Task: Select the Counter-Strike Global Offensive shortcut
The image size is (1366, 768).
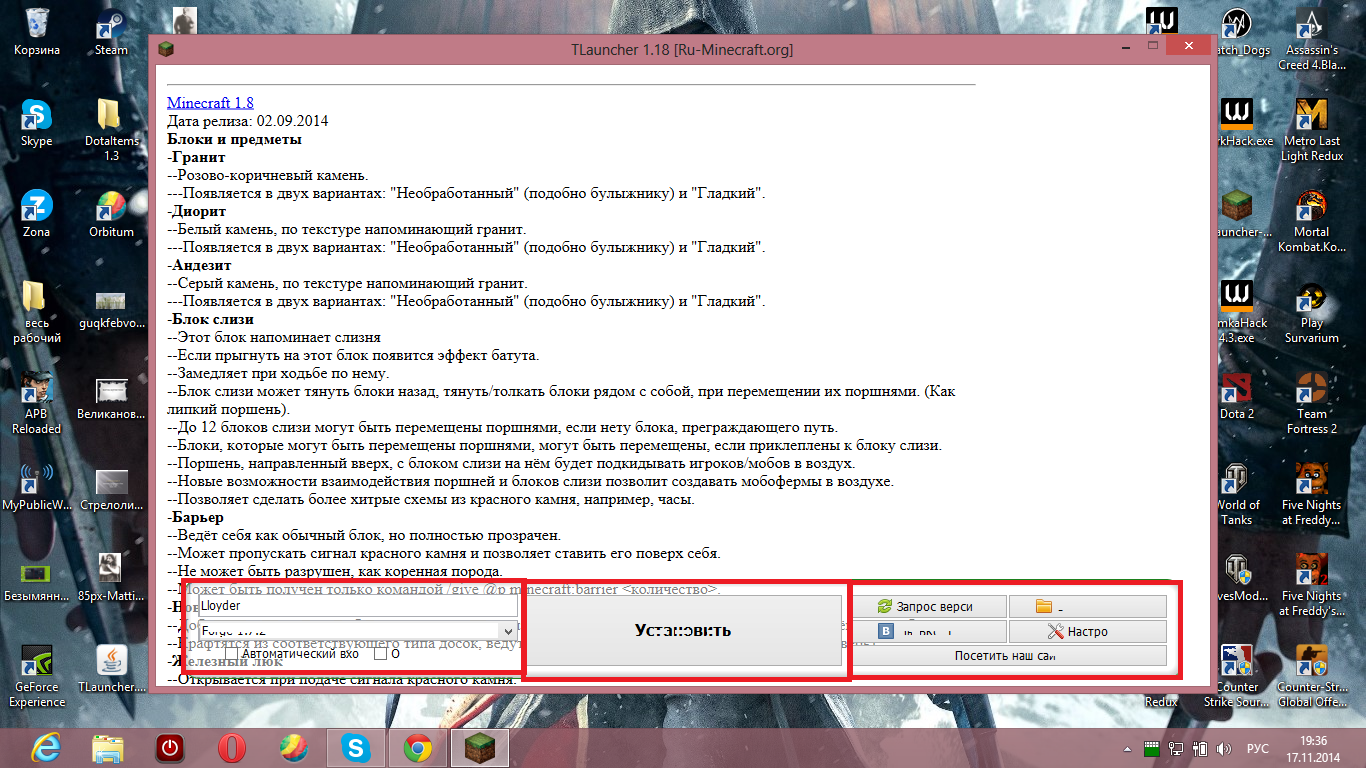Action: [x=1312, y=675]
